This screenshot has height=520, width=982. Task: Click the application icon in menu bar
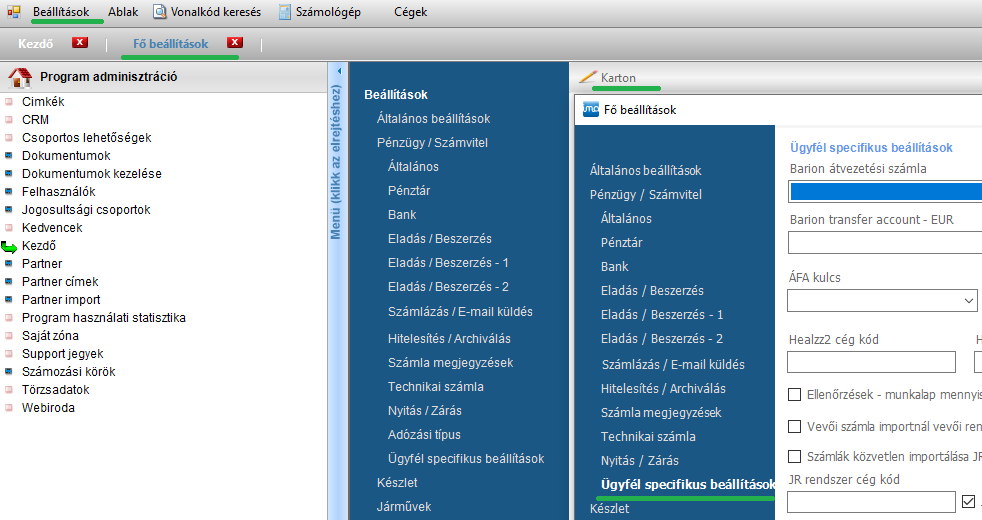pyautogui.click(x=14, y=12)
